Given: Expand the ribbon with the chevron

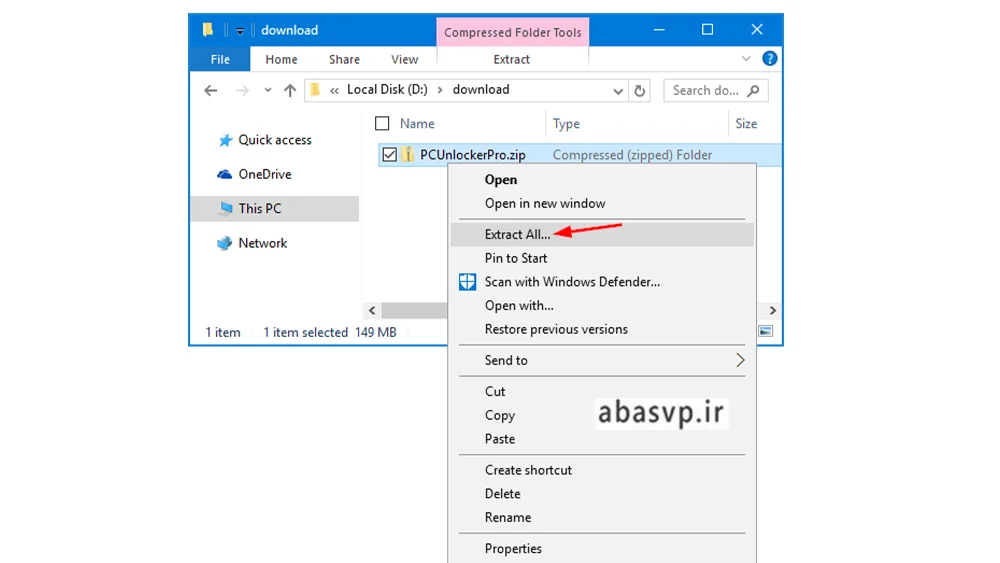Looking at the screenshot, I should [746, 59].
